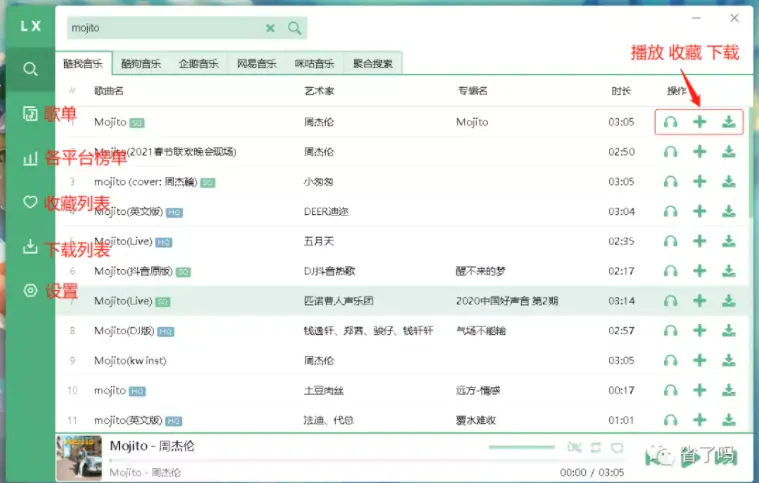Adjust the volume slider in player bar
Viewport: 759px width, 483px height.
(x=522, y=447)
